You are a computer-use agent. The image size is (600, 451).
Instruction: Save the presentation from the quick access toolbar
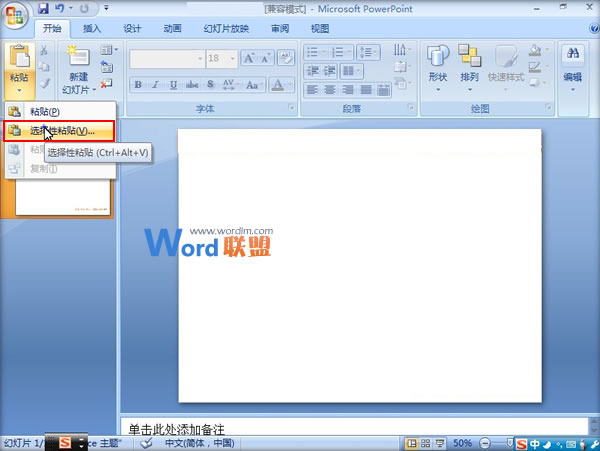pyautogui.click(x=43, y=8)
